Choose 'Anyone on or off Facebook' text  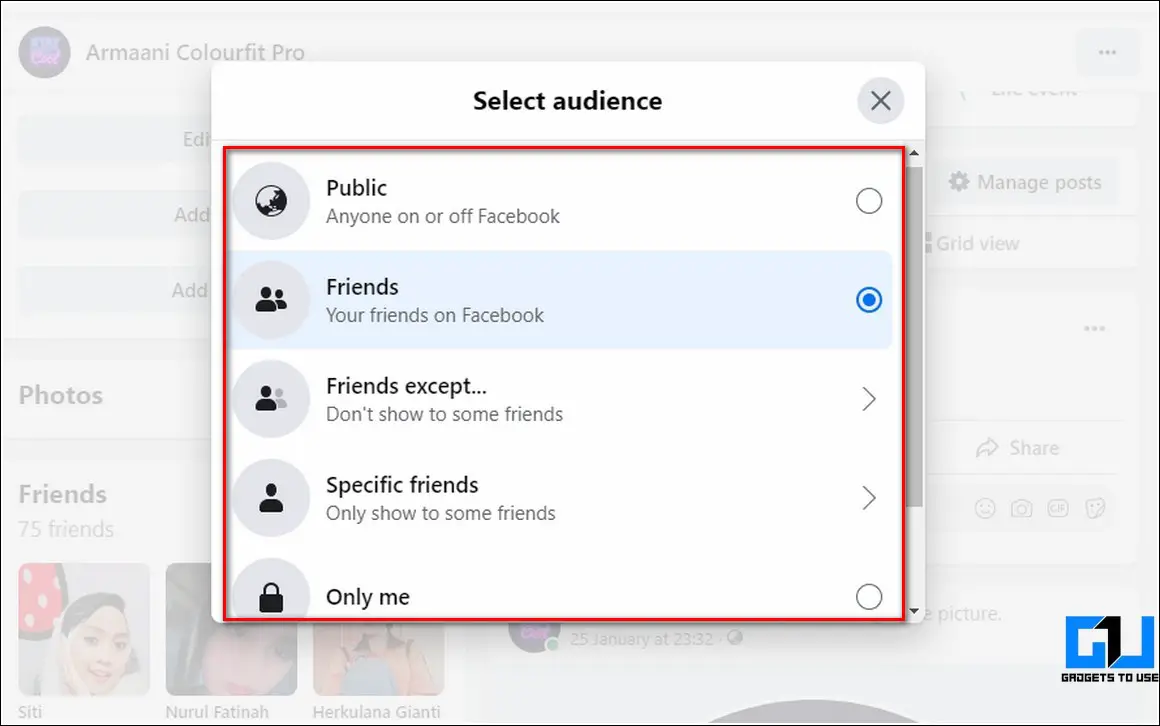[442, 216]
